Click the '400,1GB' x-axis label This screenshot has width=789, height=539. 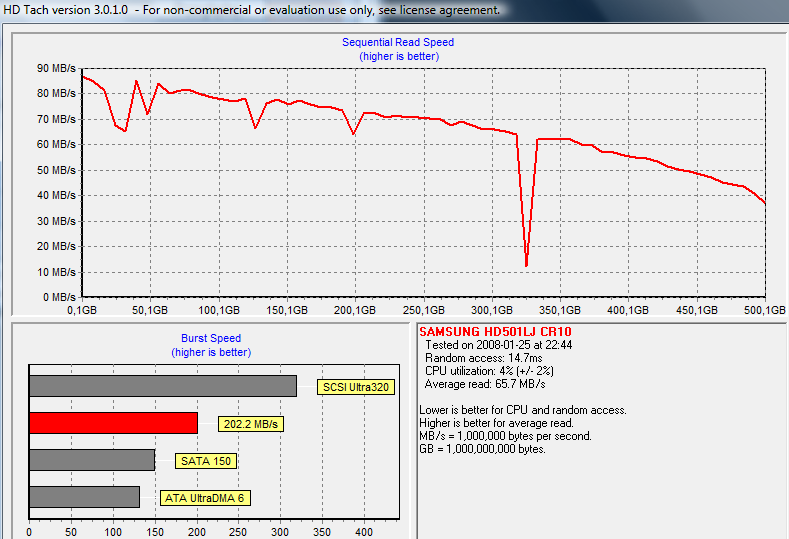click(628, 310)
